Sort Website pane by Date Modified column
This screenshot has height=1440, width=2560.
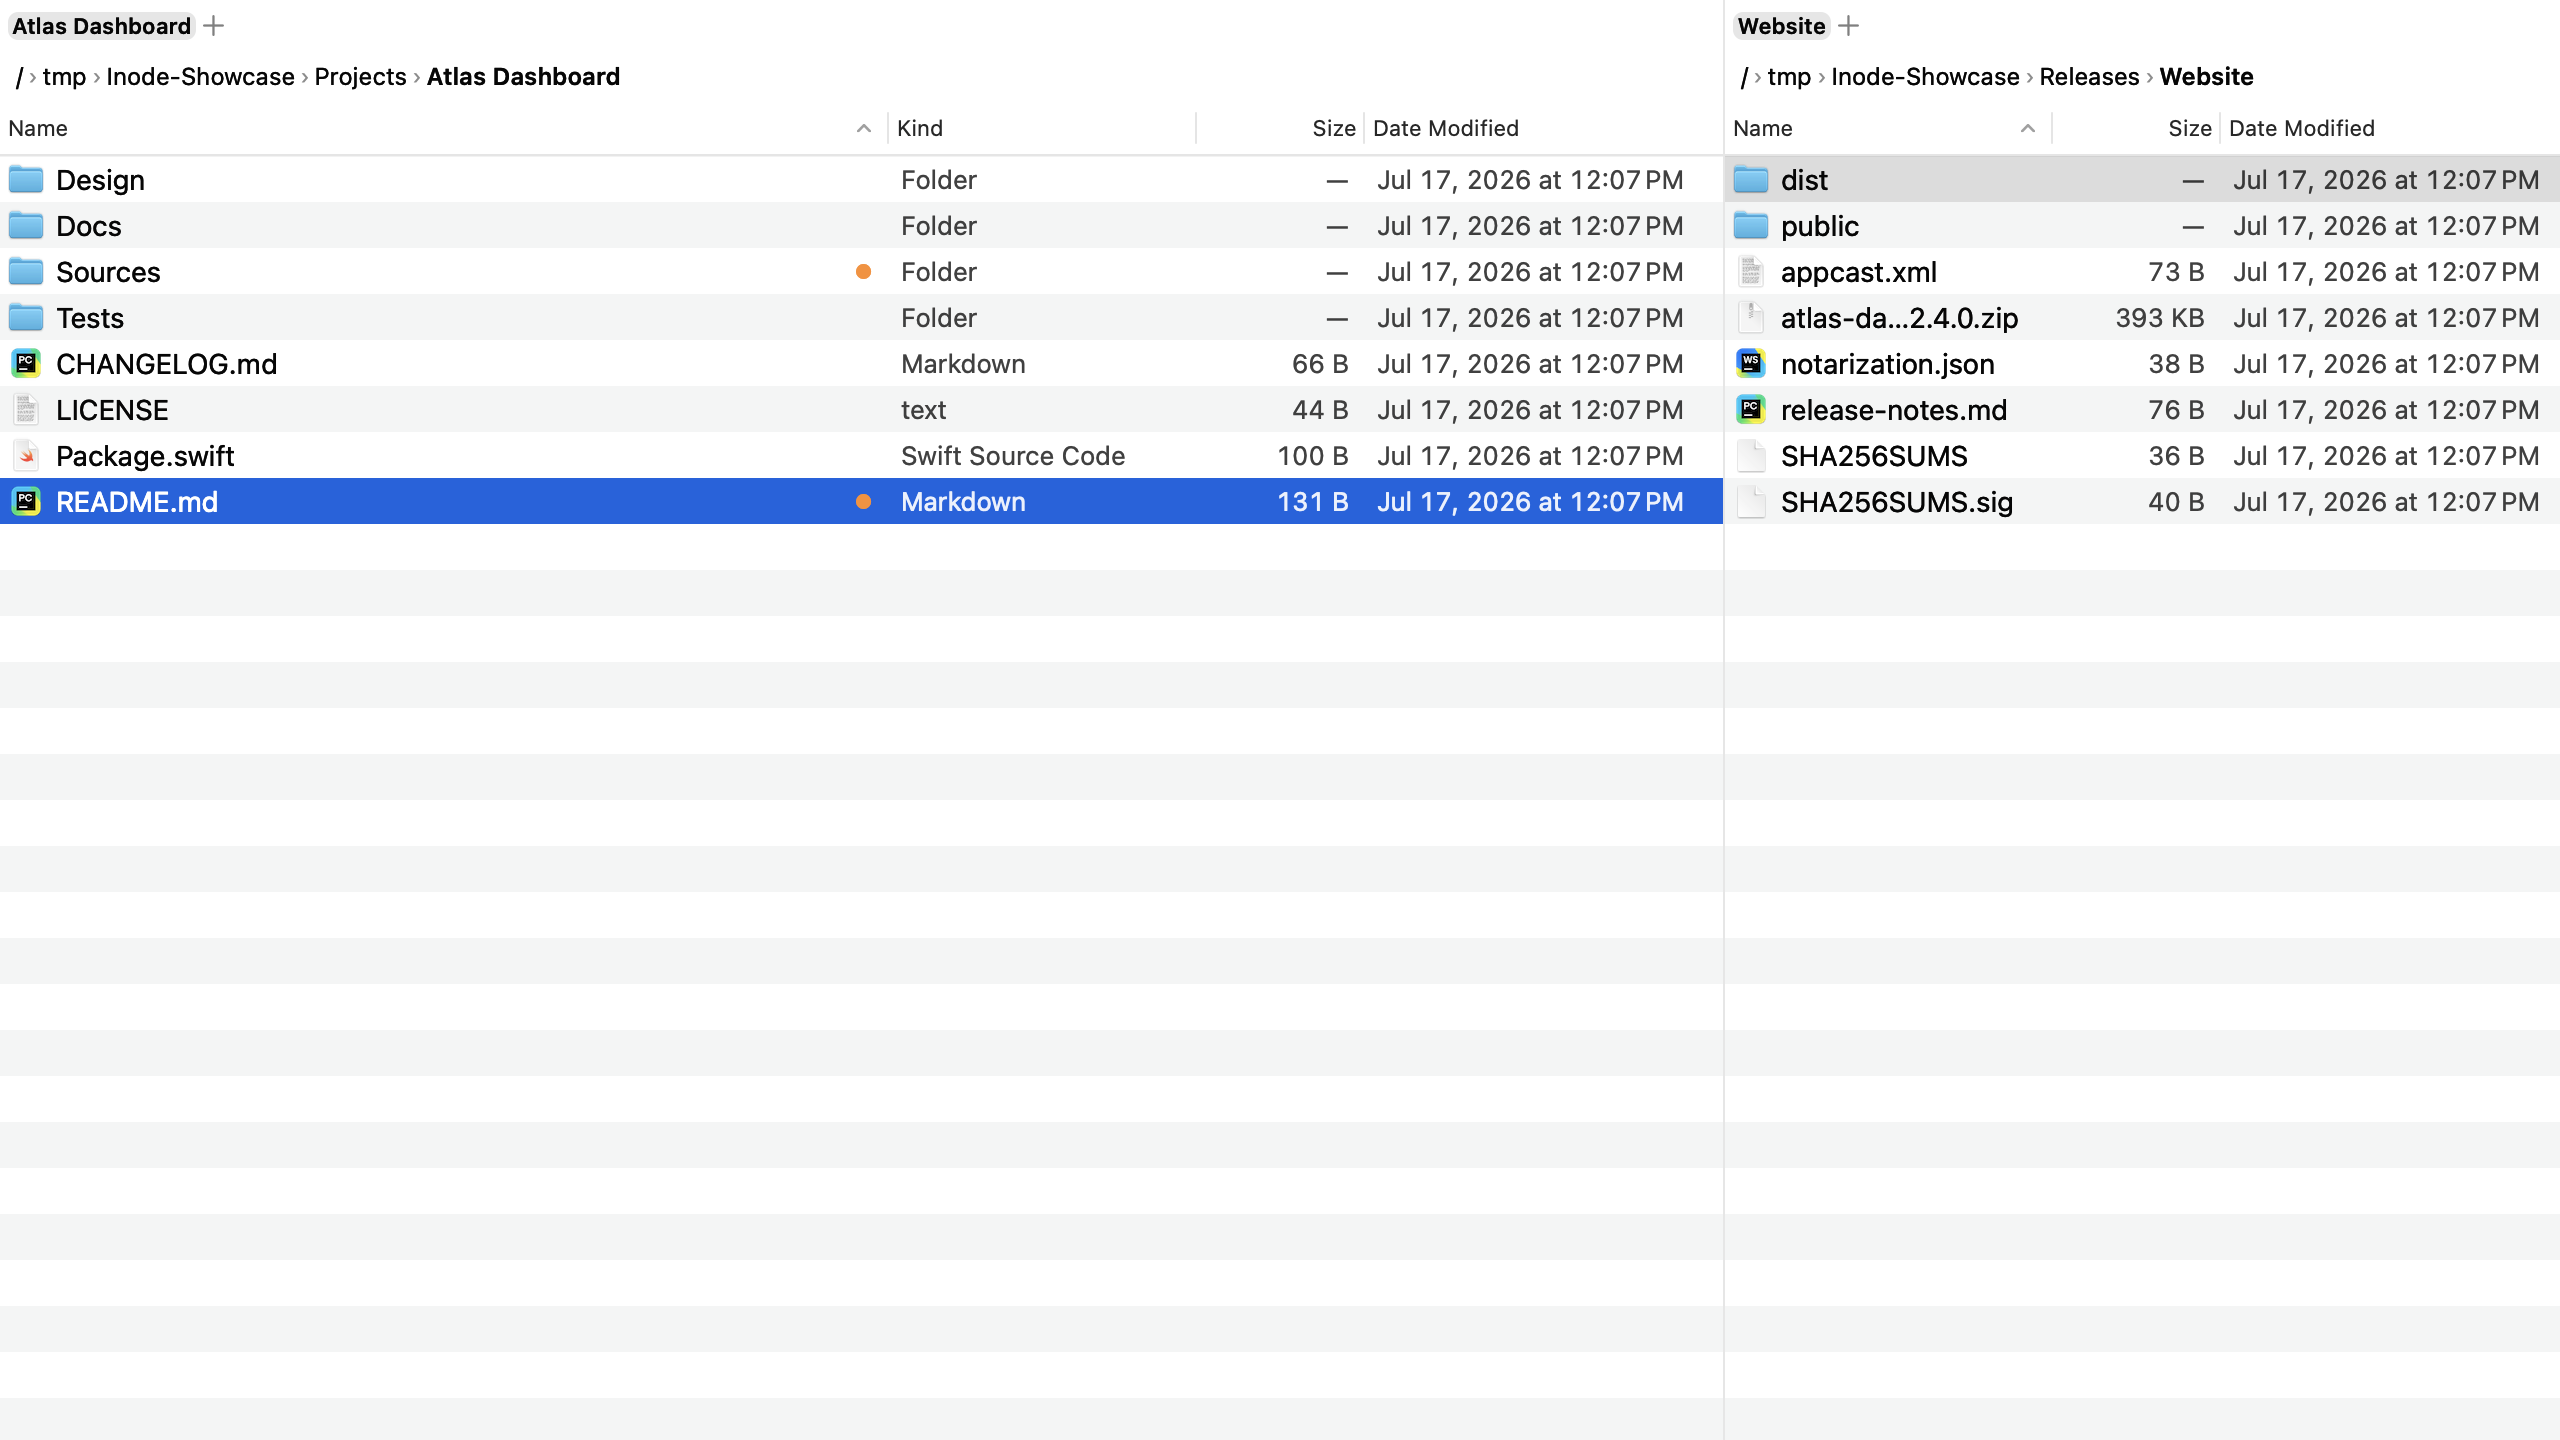2301,128
